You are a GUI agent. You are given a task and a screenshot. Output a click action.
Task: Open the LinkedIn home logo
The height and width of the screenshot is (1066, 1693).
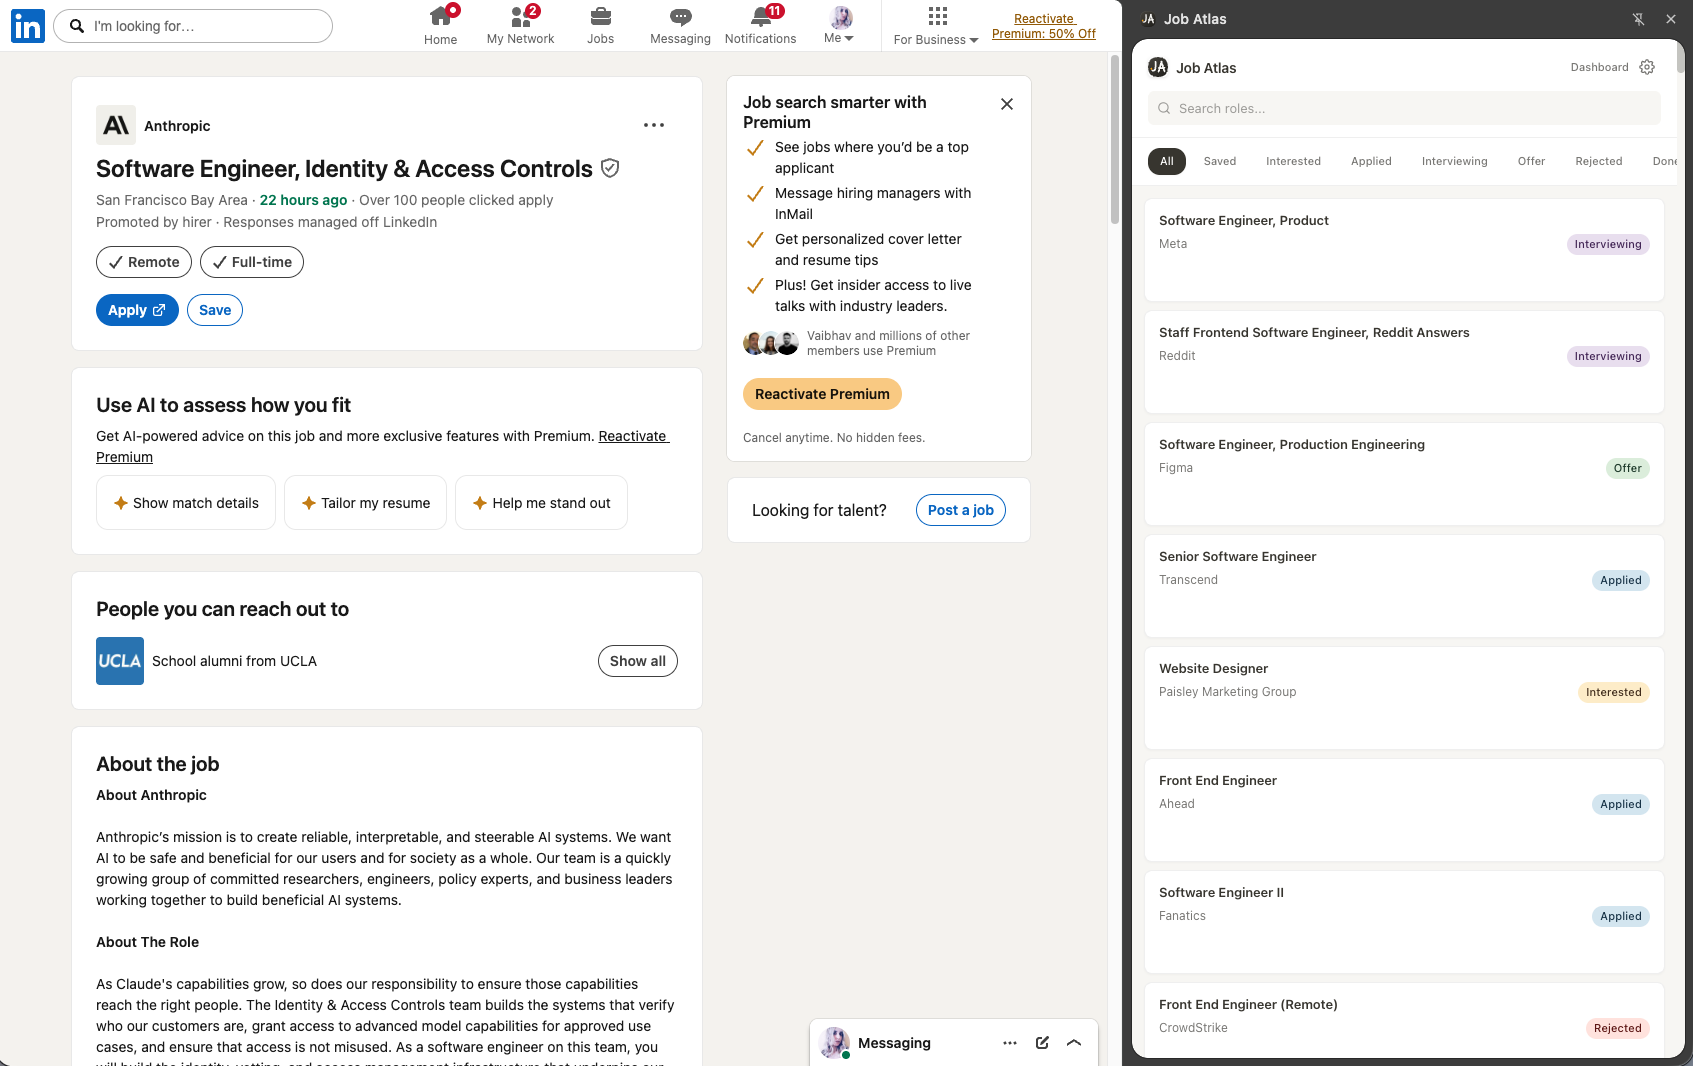pyautogui.click(x=28, y=26)
